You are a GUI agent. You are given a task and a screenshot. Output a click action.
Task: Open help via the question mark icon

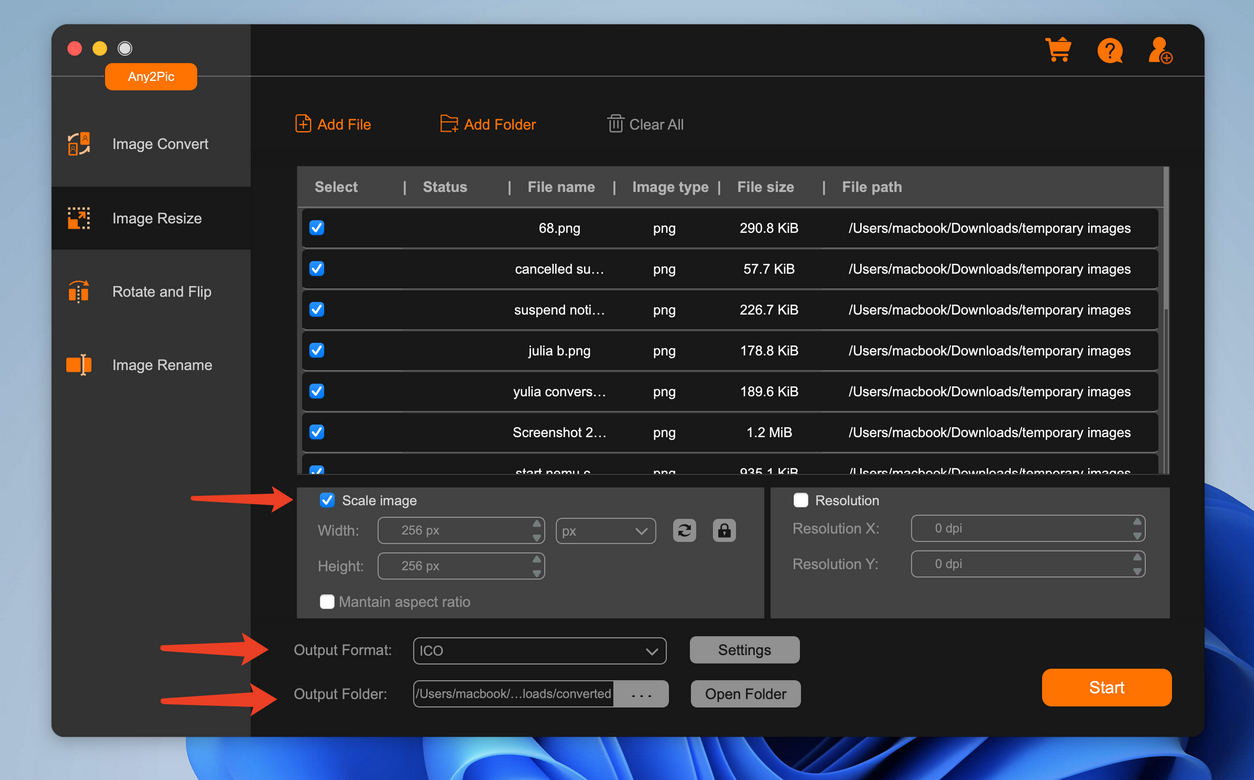coord(1110,50)
